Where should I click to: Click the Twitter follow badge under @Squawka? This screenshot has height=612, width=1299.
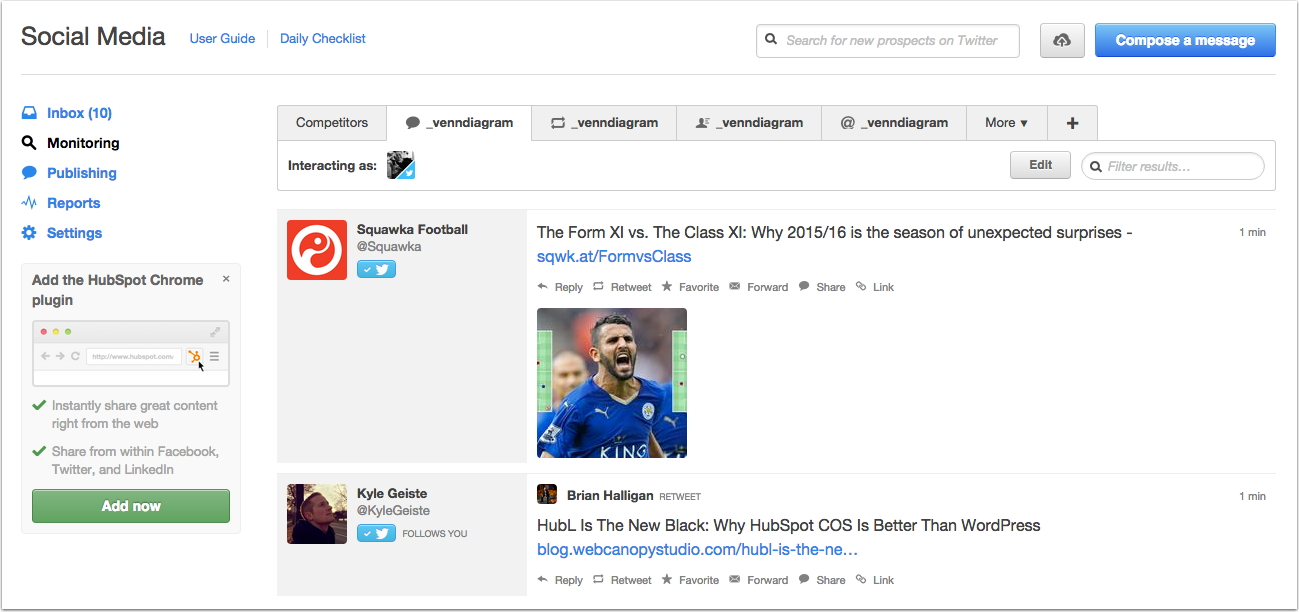(376, 268)
